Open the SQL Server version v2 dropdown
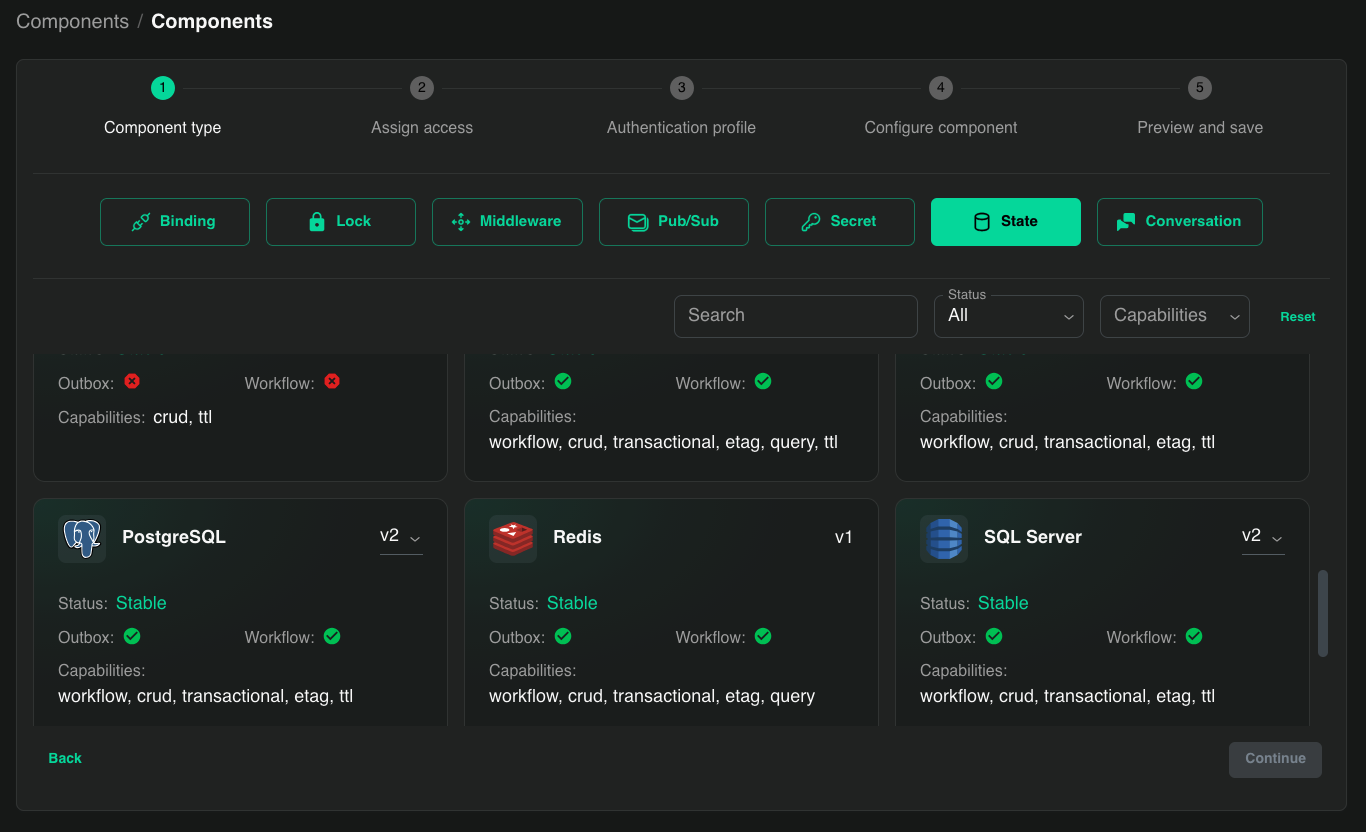The image size is (1366, 832). (x=1263, y=537)
